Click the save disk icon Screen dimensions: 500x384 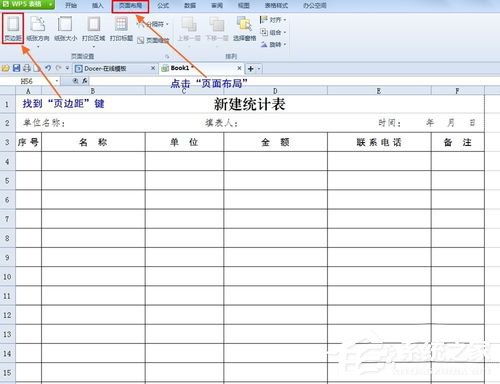pyautogui.click(x=16, y=69)
